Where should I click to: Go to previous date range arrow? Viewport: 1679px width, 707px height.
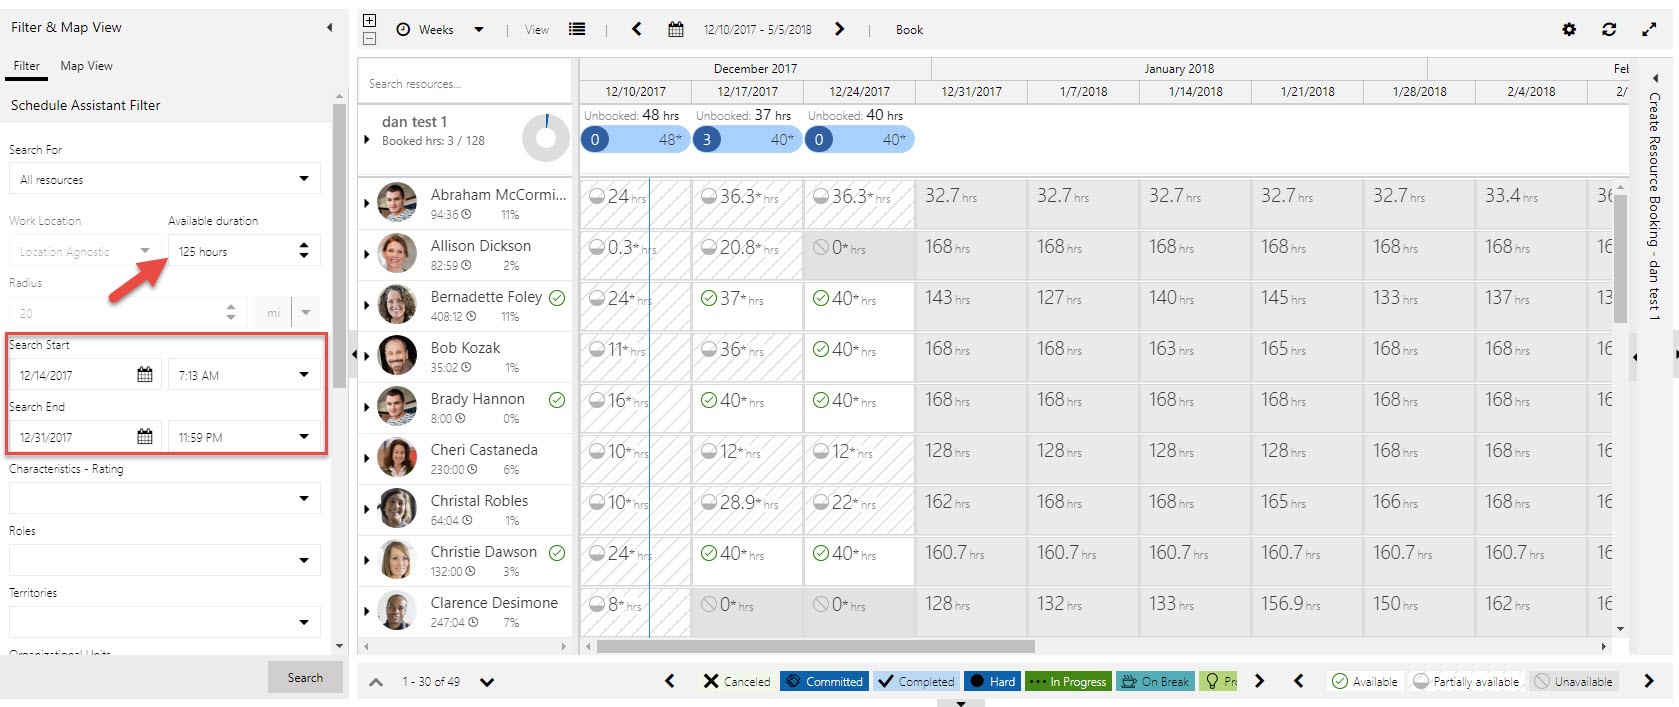point(637,30)
